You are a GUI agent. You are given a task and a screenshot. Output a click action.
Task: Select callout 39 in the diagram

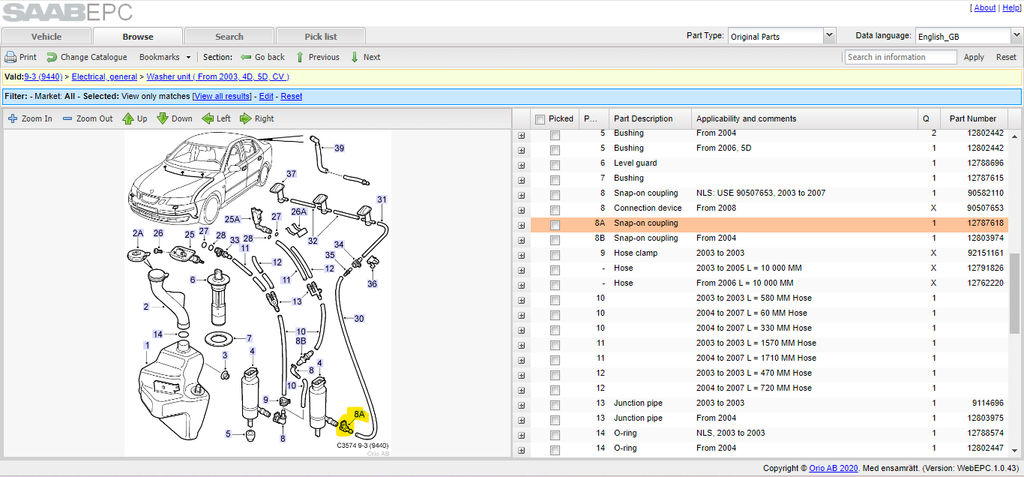(x=339, y=148)
